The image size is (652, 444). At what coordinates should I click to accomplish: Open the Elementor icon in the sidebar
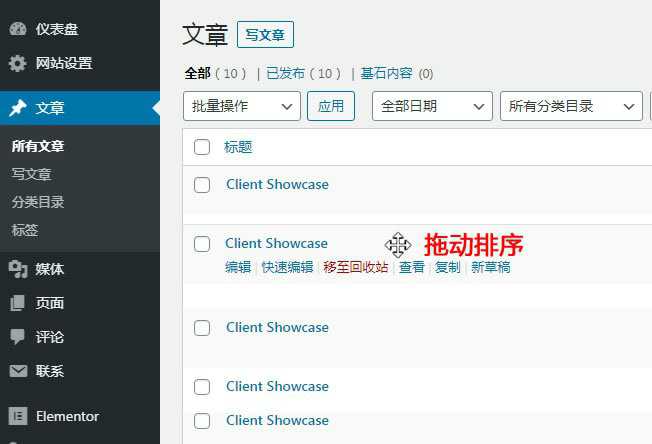[18, 416]
